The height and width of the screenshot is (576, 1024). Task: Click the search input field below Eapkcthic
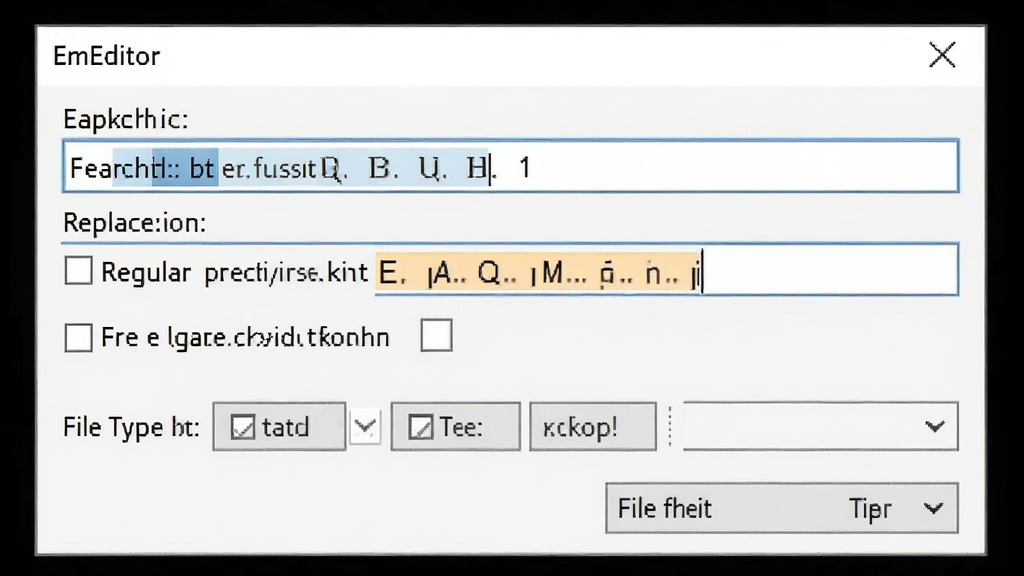click(511, 166)
